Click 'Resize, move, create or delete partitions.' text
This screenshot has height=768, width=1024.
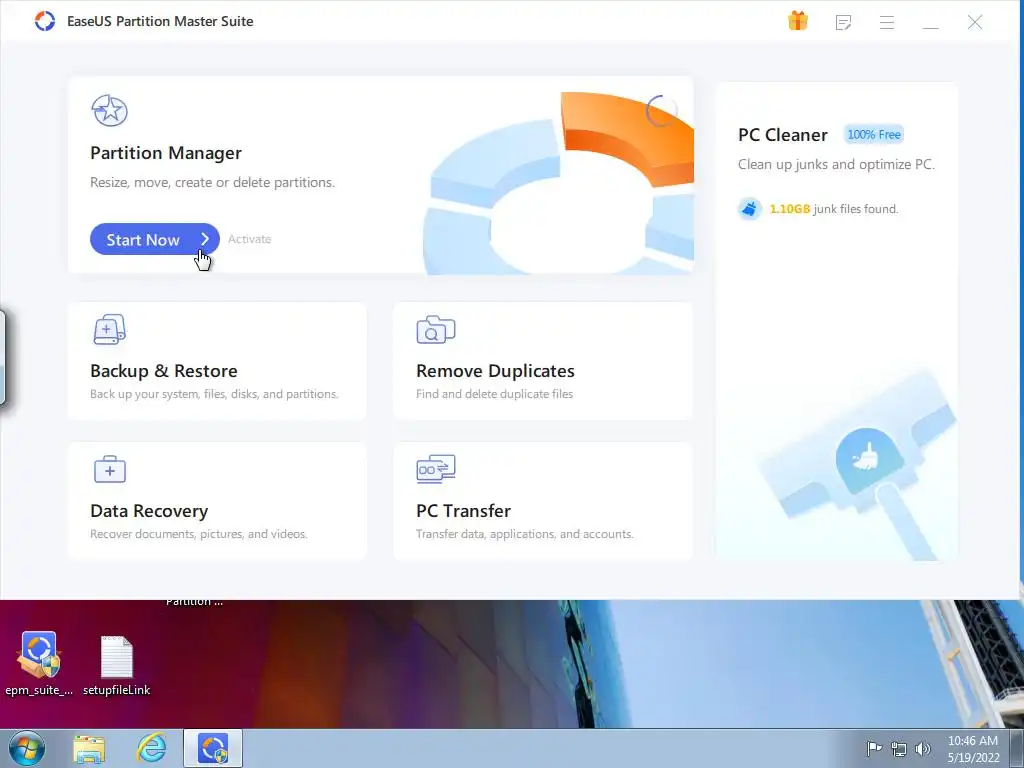(212, 182)
